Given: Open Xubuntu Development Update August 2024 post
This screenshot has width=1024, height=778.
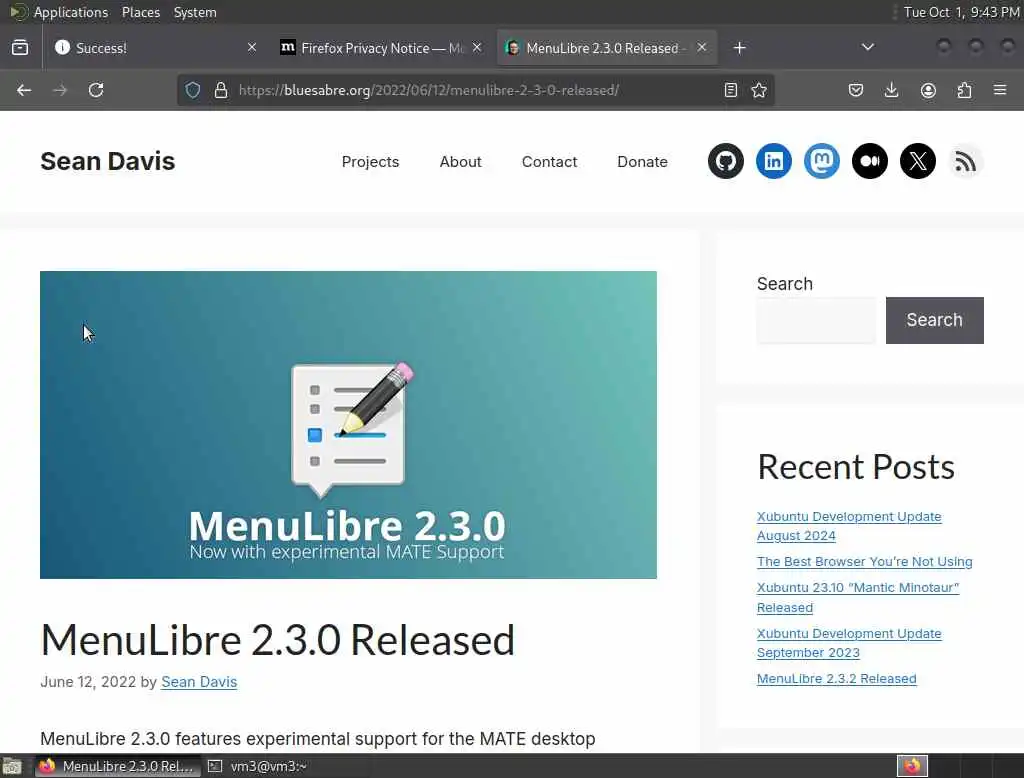Looking at the screenshot, I should pyautogui.click(x=849, y=526).
